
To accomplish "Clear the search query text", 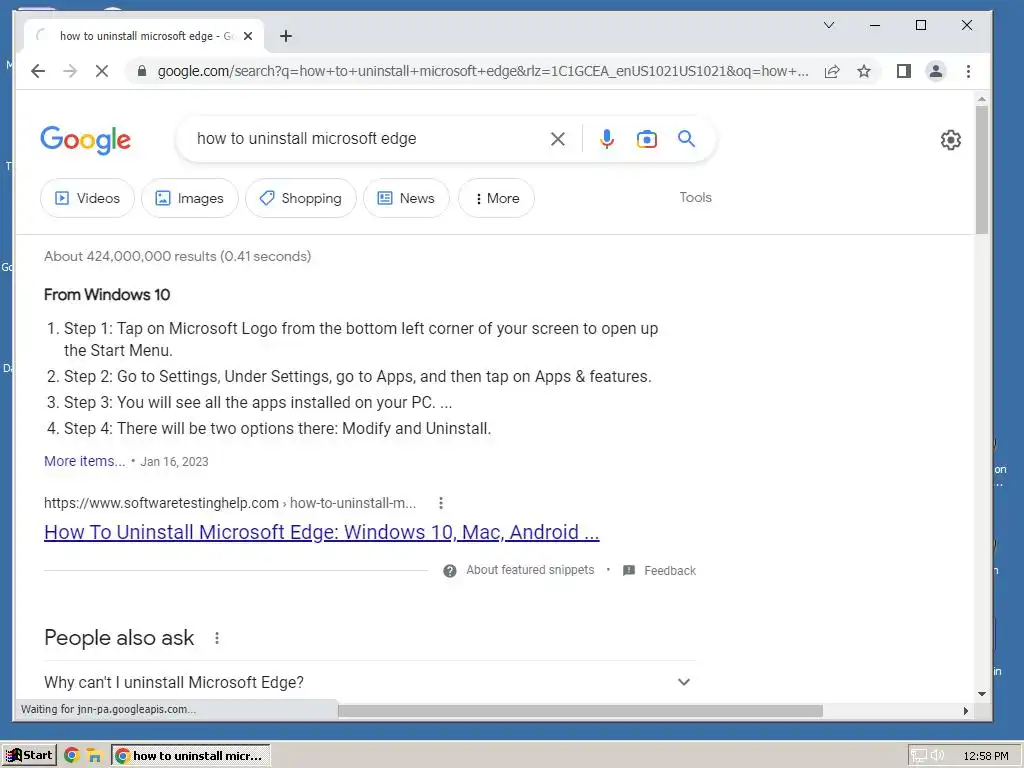I will 558,138.
